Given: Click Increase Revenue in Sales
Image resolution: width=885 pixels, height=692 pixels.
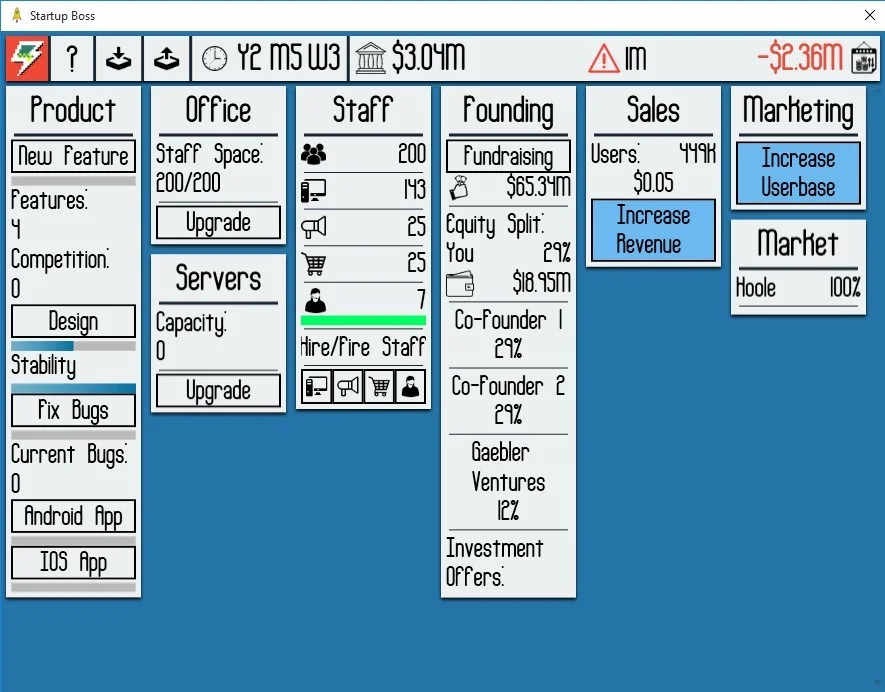Looking at the screenshot, I should click(x=654, y=230).
